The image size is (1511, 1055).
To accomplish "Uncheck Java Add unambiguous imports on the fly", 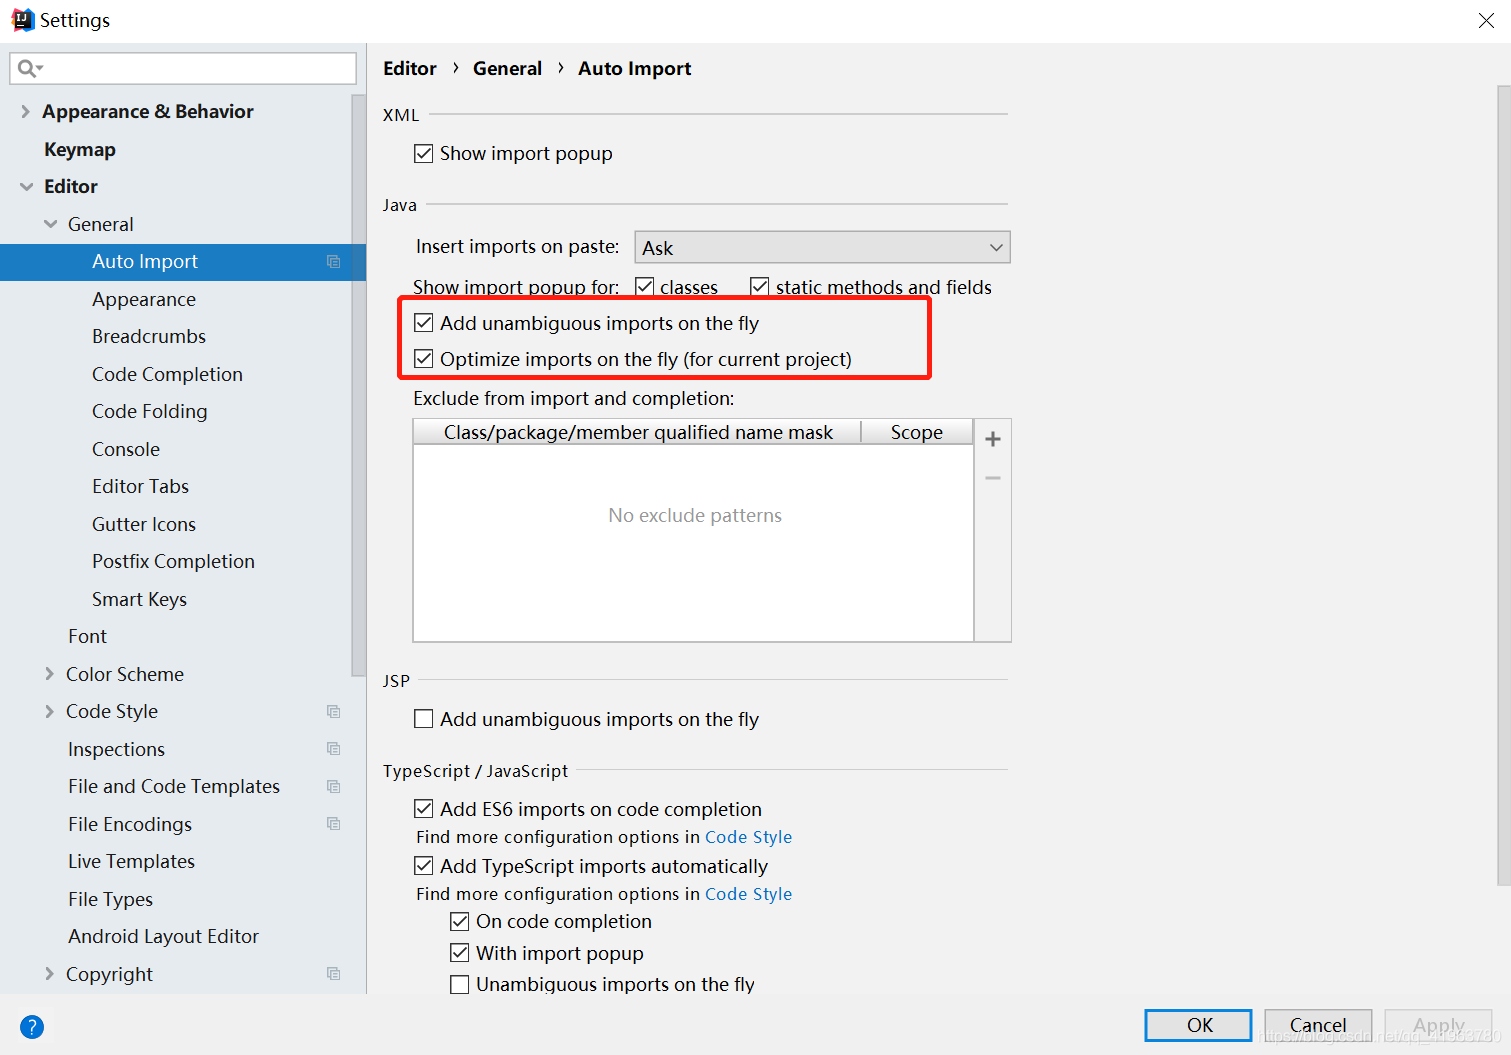I will click(x=424, y=323).
